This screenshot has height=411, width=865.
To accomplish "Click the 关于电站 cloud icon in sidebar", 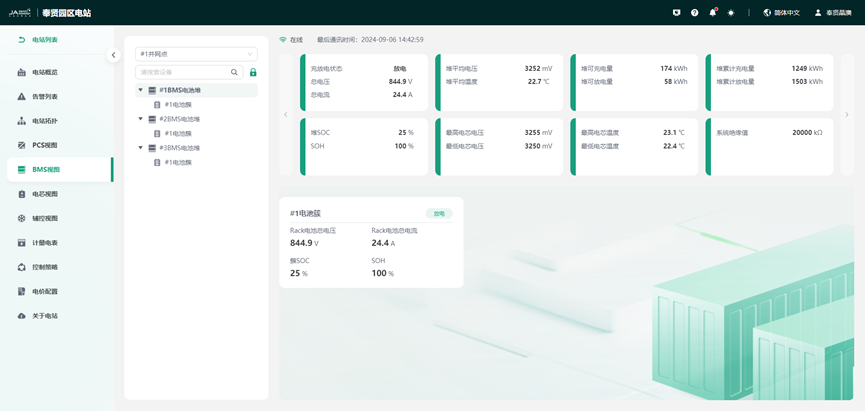I will (22, 316).
